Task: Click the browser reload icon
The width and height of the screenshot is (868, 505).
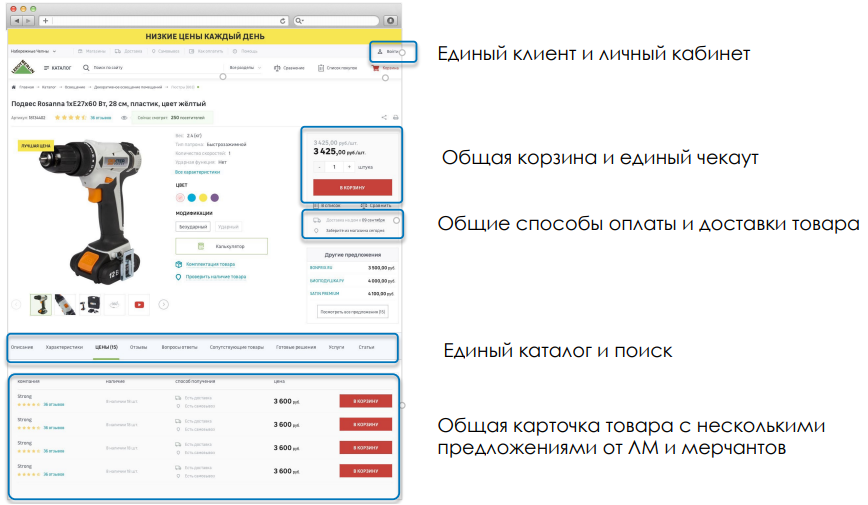Action: coord(284,20)
